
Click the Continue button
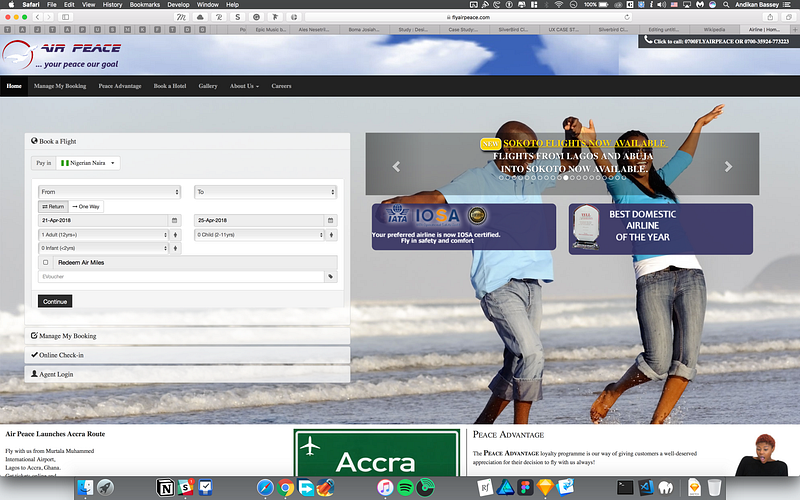(55, 302)
